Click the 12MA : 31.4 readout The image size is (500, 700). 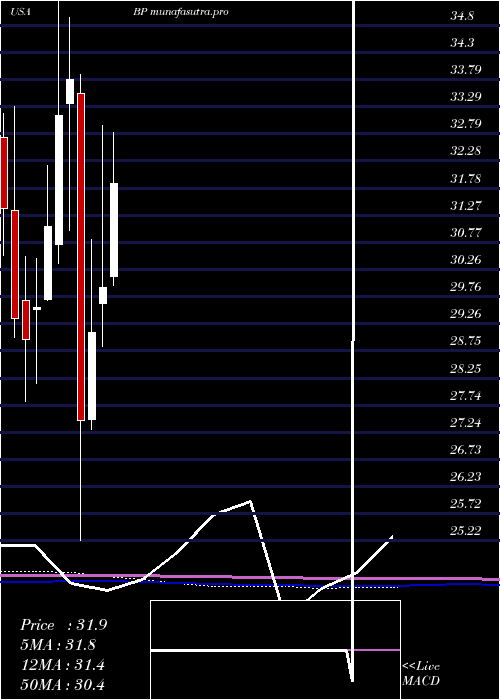[x=62, y=665]
